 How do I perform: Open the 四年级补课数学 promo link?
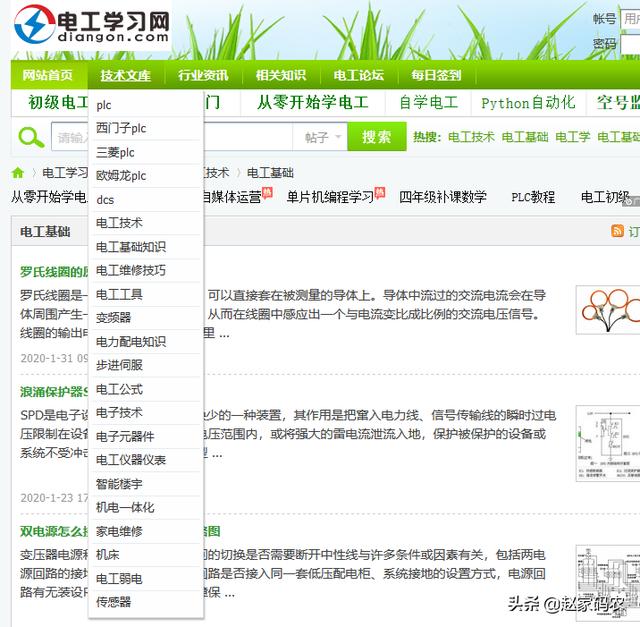click(443, 197)
